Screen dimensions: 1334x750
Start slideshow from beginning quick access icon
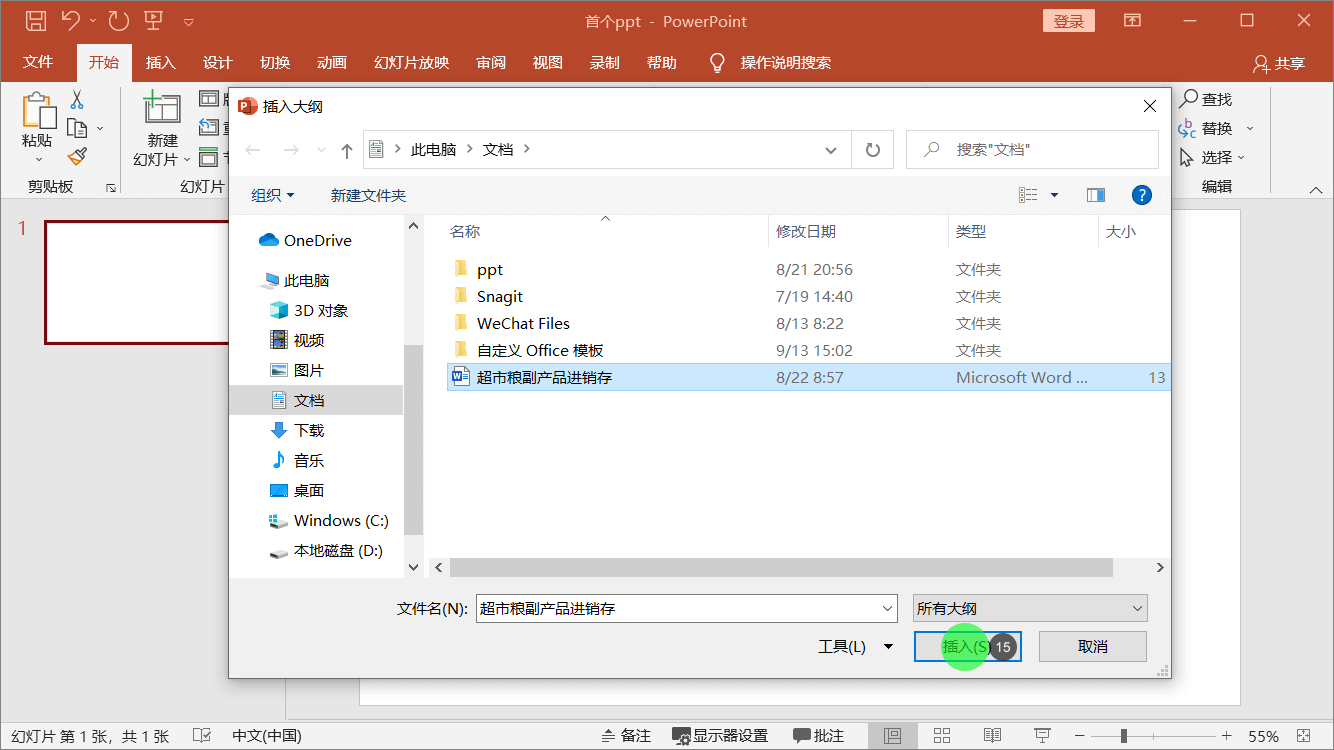pos(154,20)
